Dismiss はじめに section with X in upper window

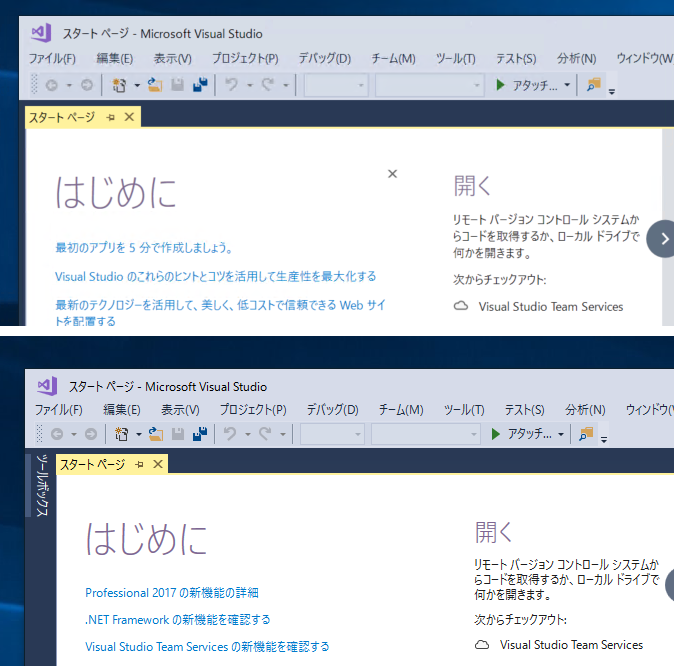click(x=392, y=174)
